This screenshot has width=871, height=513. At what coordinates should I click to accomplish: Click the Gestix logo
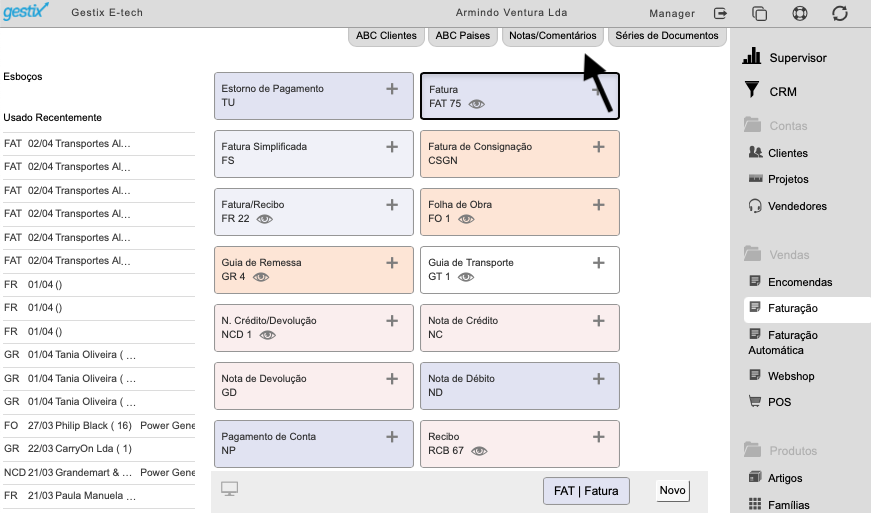pyautogui.click(x=26, y=12)
